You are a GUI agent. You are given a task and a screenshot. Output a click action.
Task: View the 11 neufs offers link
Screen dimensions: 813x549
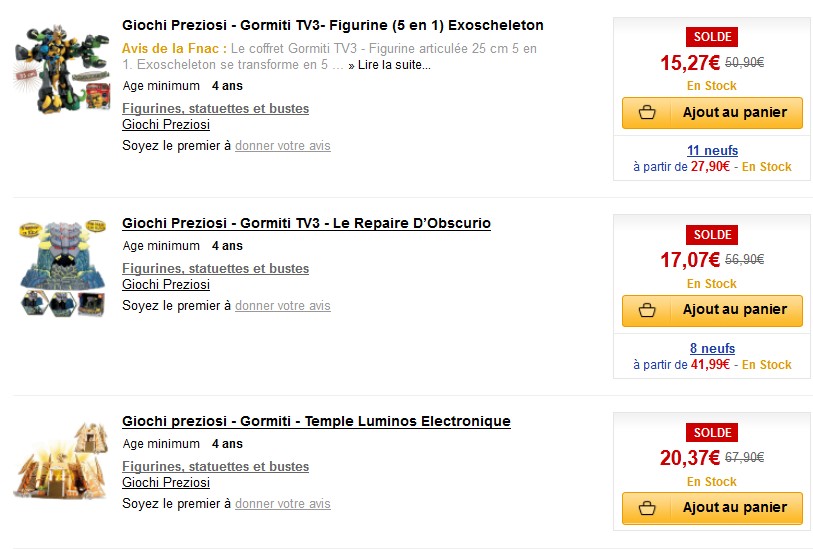712,150
